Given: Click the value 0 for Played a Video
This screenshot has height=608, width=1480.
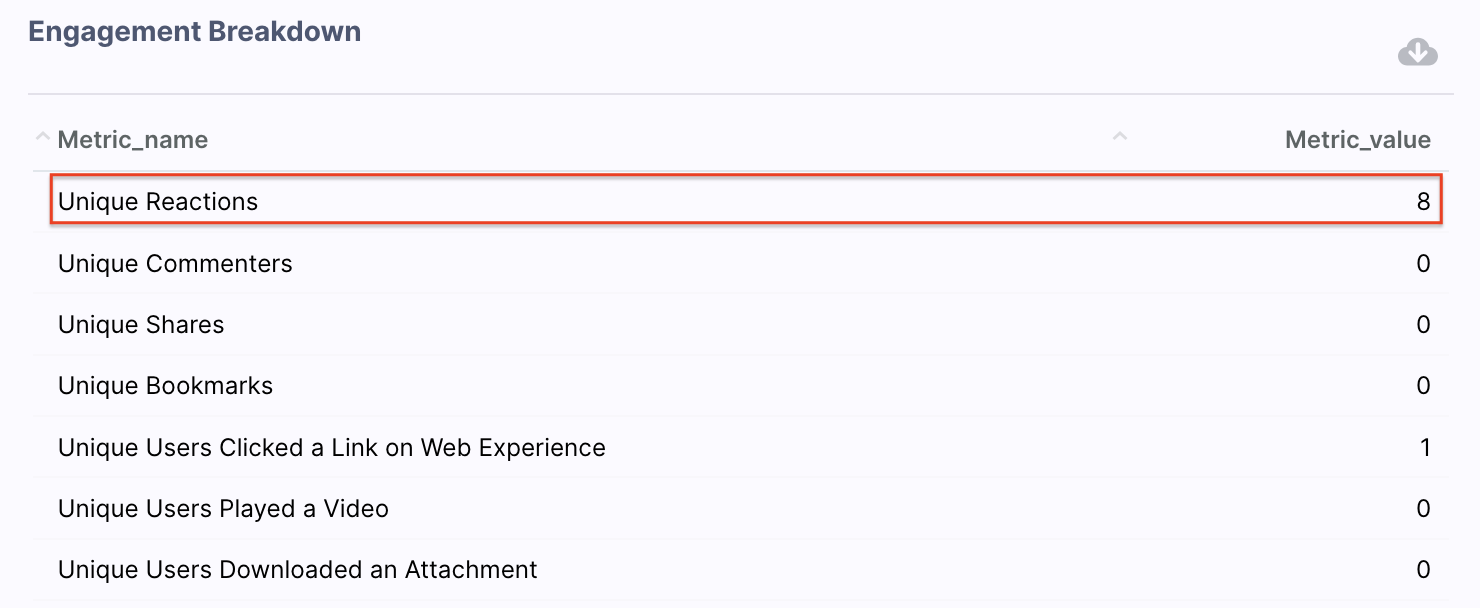Looking at the screenshot, I should pyautogui.click(x=1423, y=509).
